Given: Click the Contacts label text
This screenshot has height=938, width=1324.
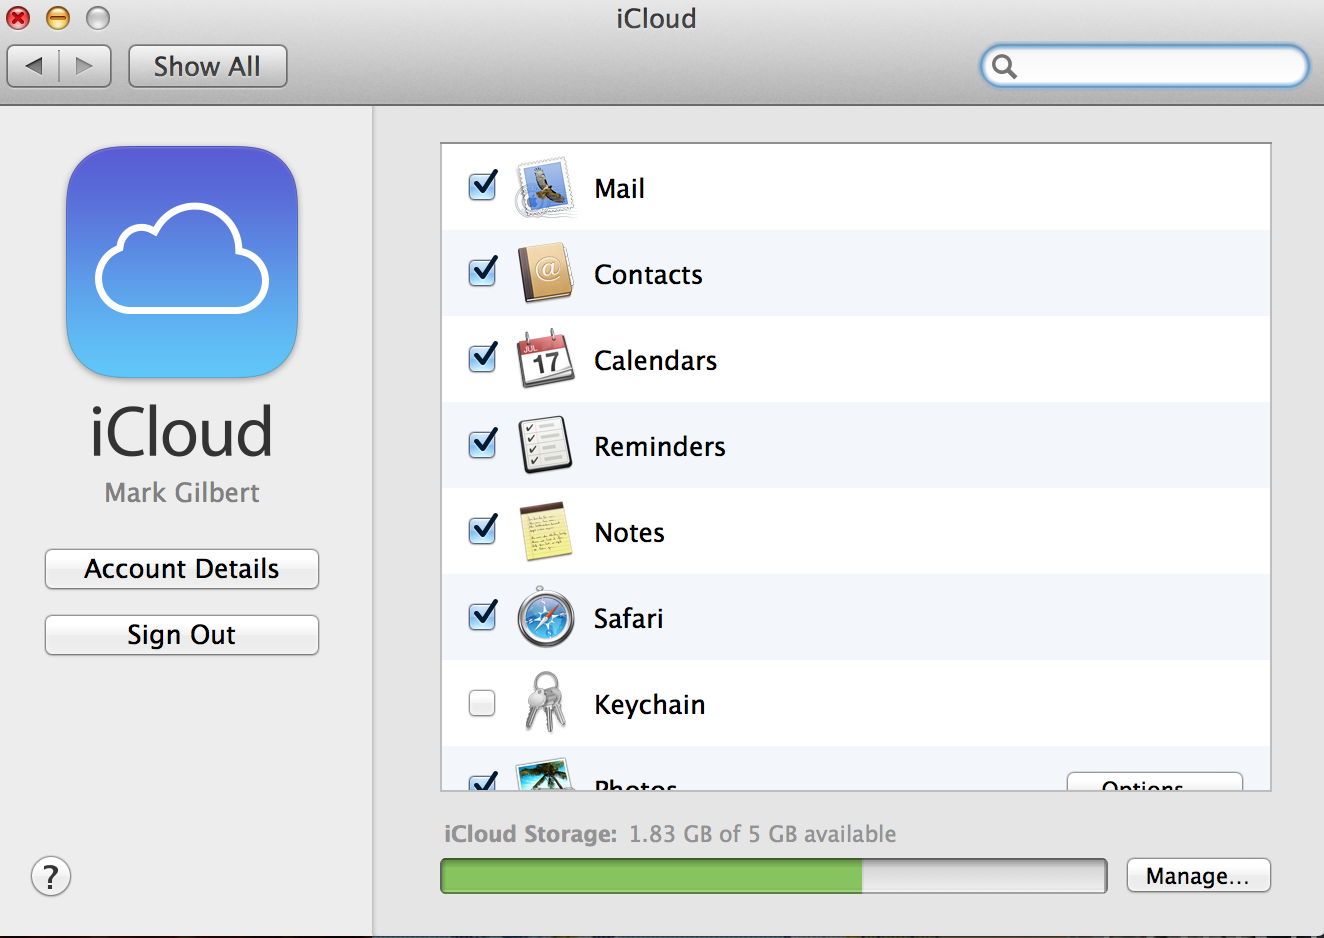Looking at the screenshot, I should 648,275.
